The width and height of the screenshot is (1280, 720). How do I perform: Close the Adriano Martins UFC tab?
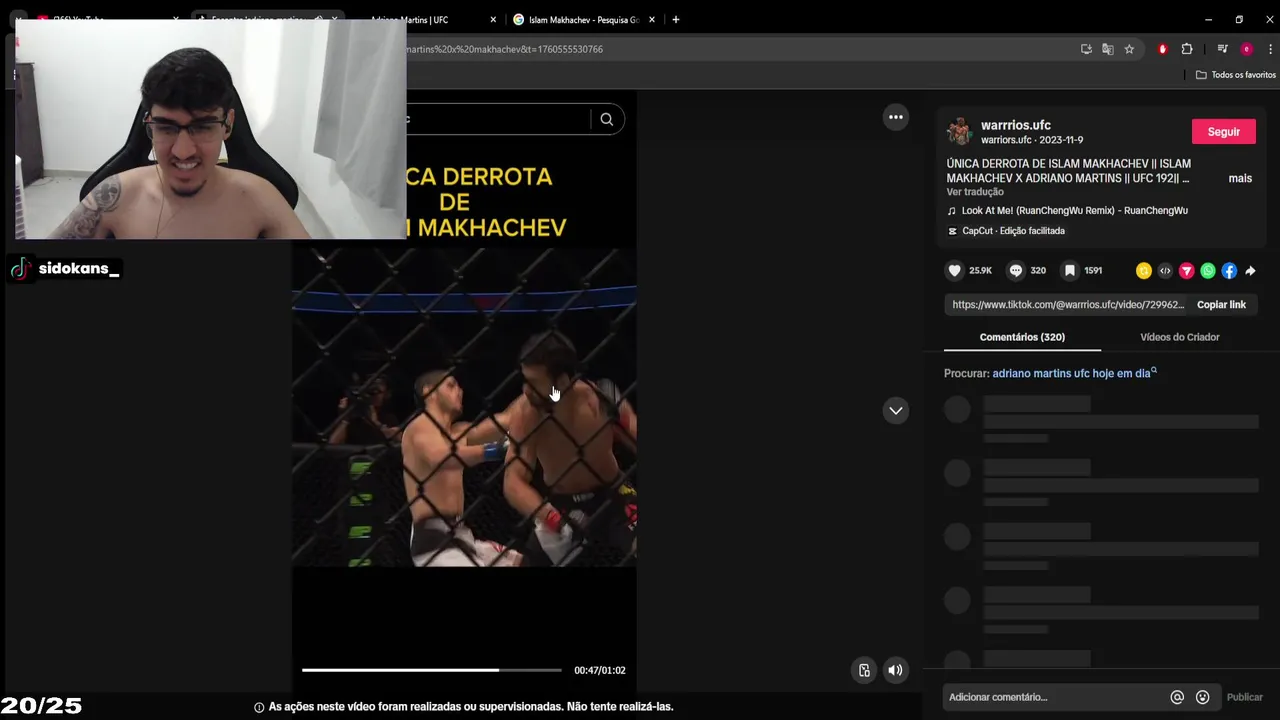tap(493, 20)
